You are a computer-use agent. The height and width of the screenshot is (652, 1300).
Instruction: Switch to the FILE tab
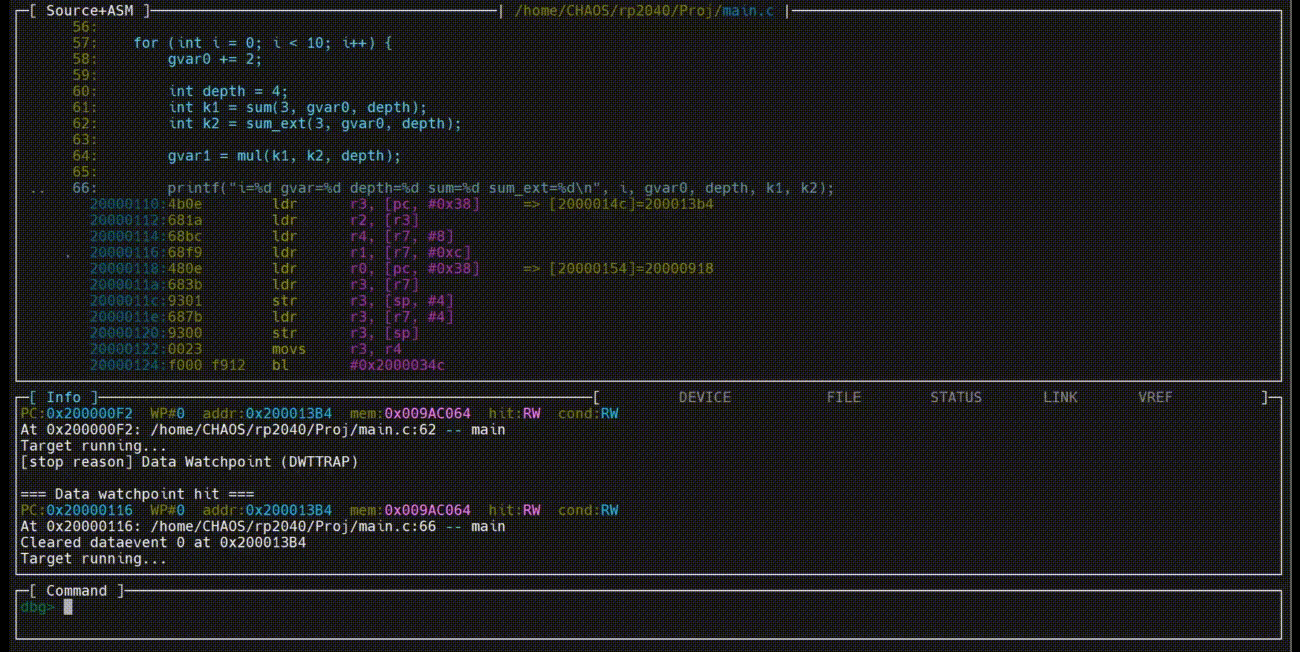pyautogui.click(x=843, y=397)
